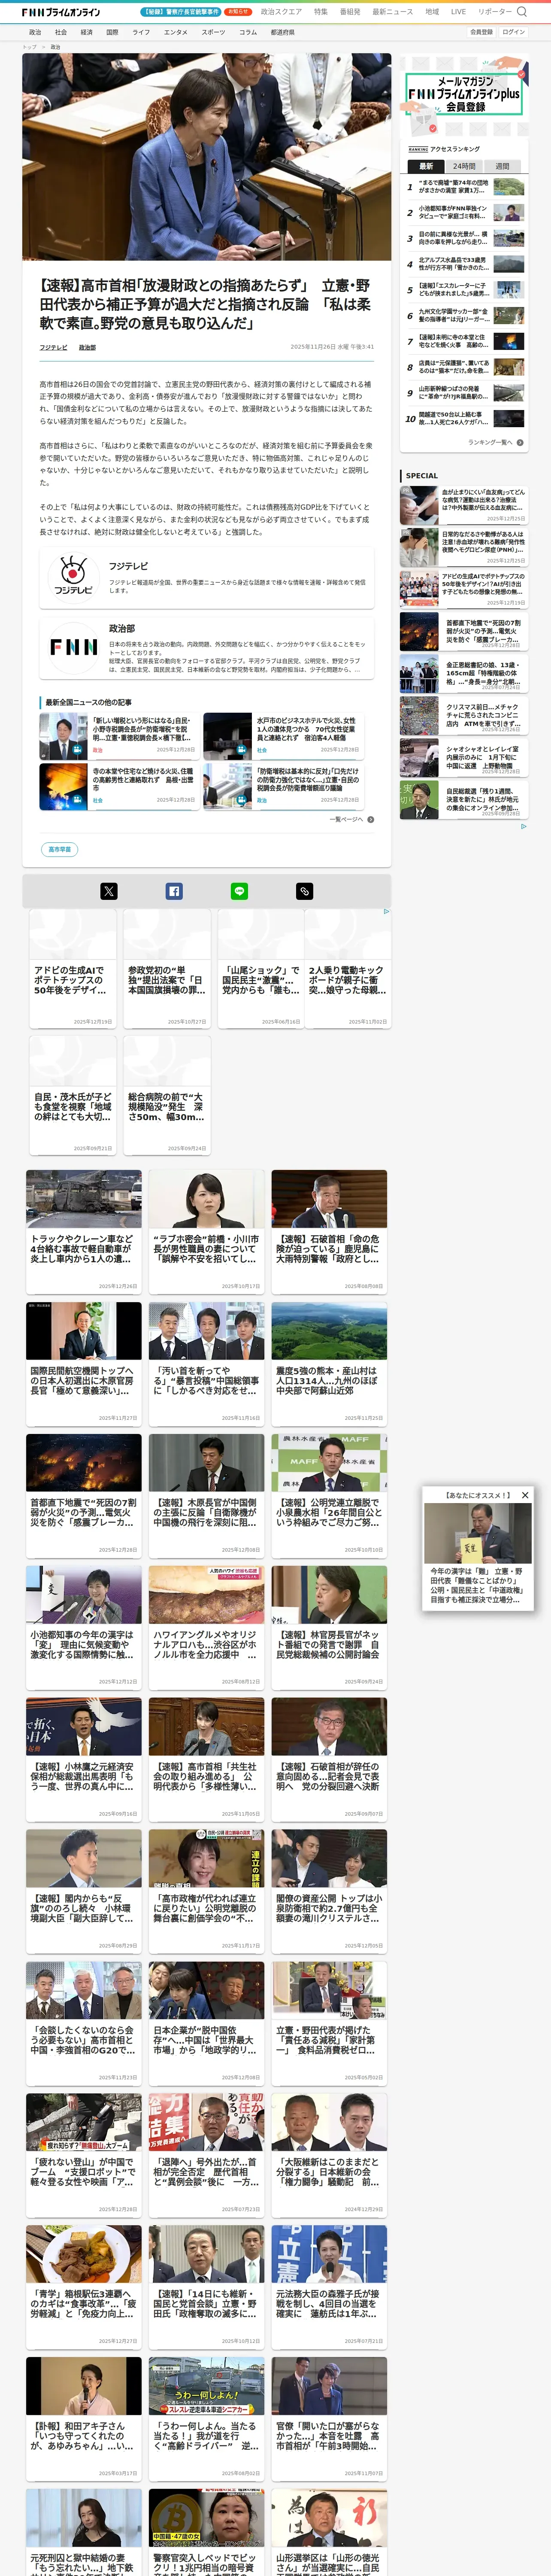Open the スポーツ category

point(213,32)
